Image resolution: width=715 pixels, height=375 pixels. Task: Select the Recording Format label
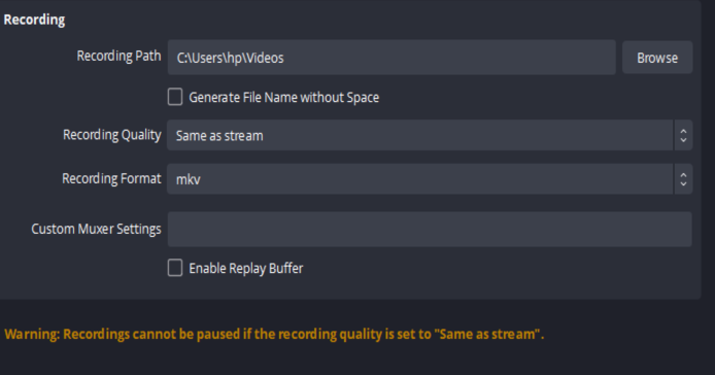[111, 178]
